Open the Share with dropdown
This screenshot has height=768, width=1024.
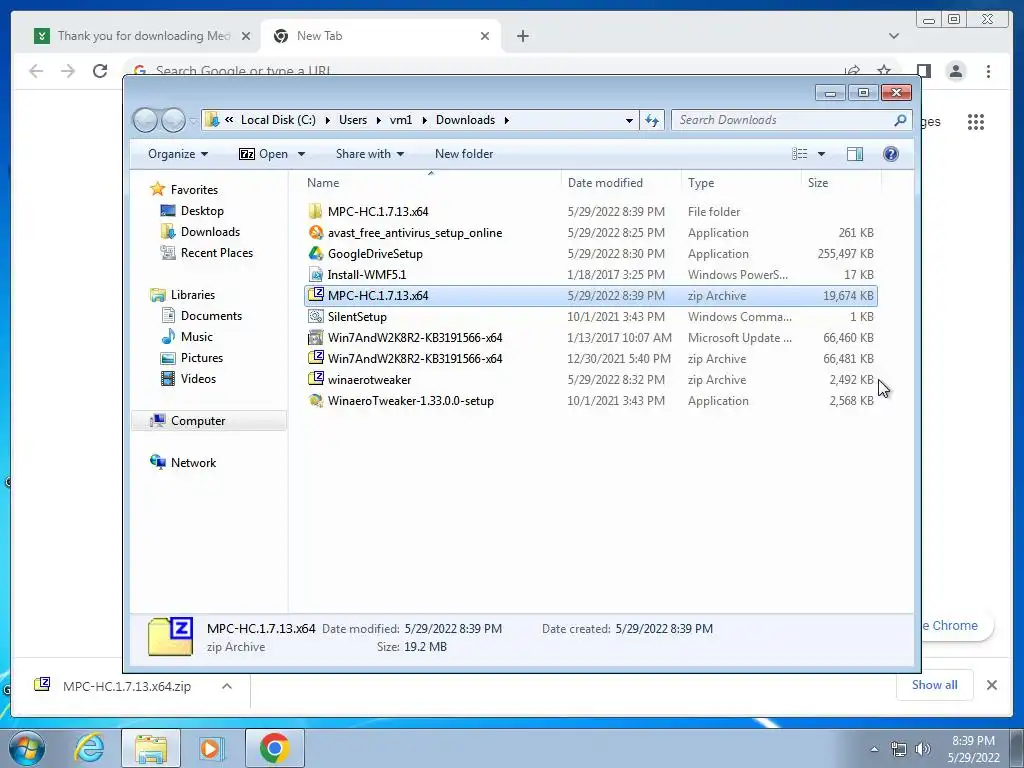click(370, 154)
